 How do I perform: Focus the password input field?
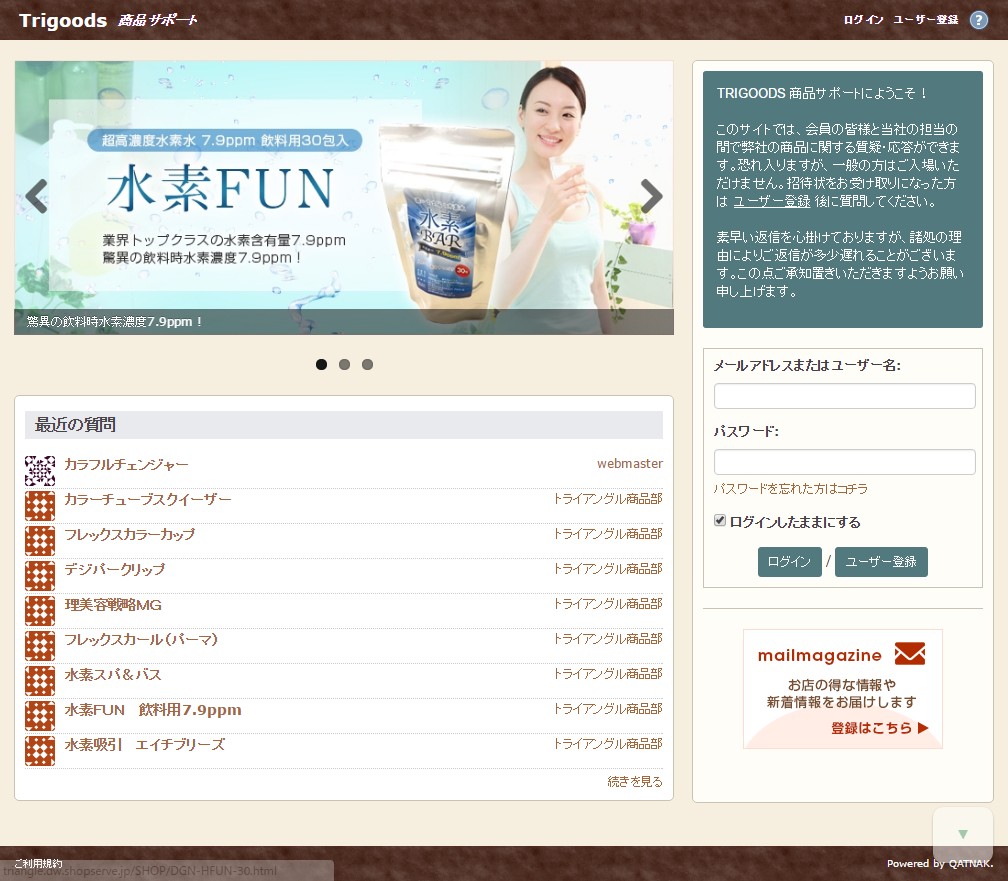[x=844, y=462]
